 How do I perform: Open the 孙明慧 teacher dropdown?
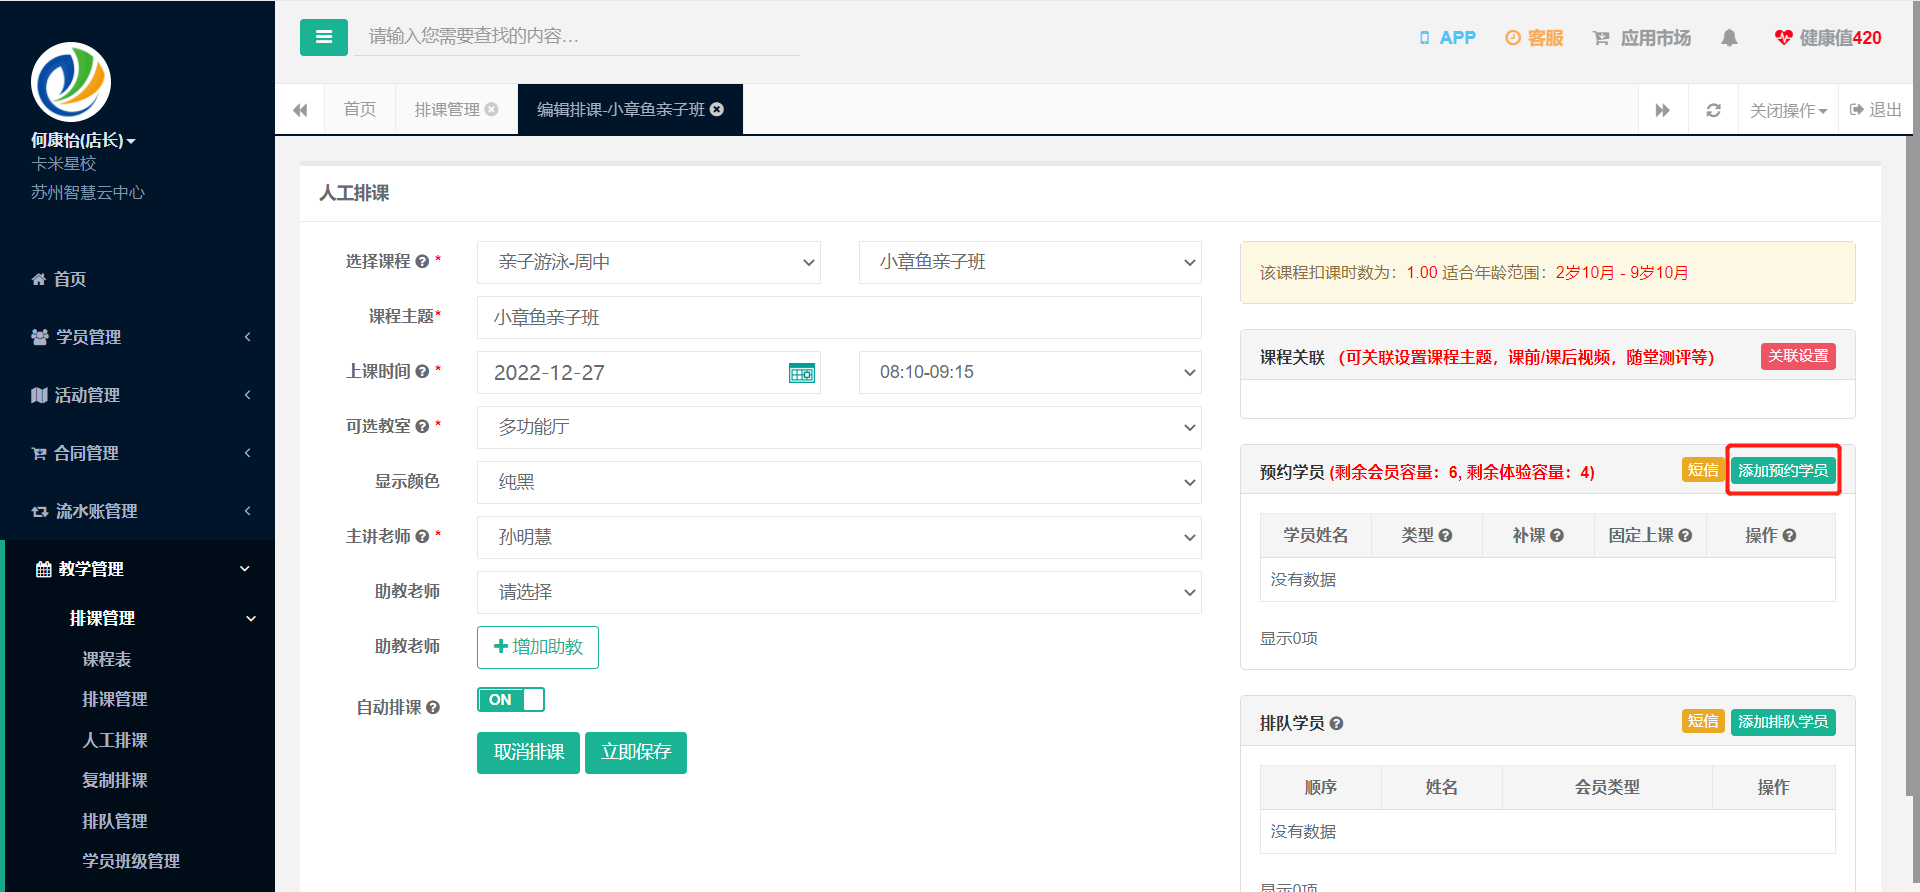839,537
